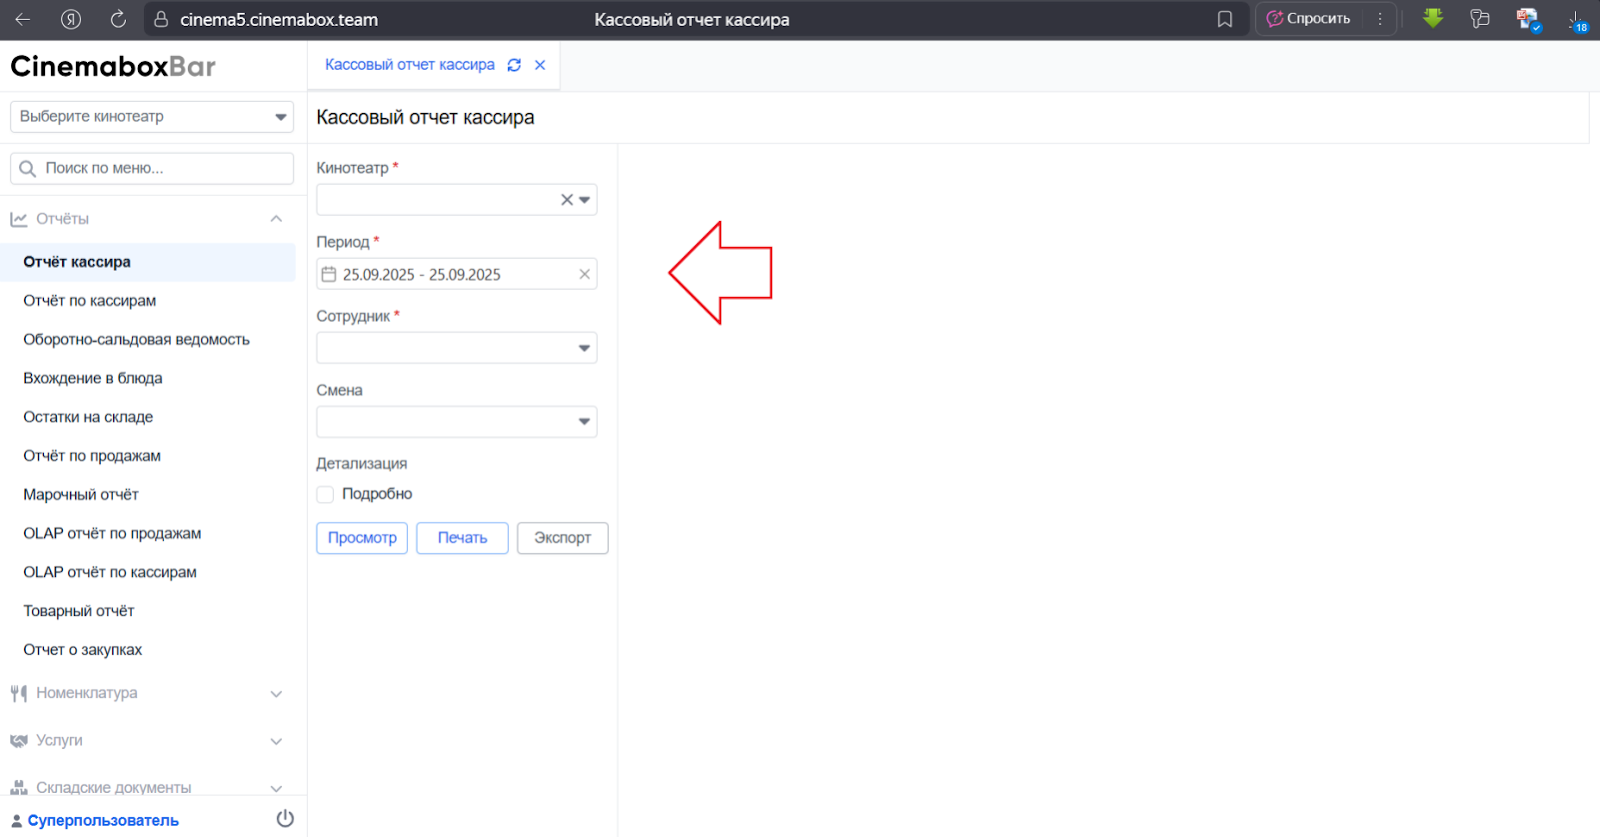Expand the Услуги section chevron
This screenshot has height=837, width=1600.
(x=276, y=741)
